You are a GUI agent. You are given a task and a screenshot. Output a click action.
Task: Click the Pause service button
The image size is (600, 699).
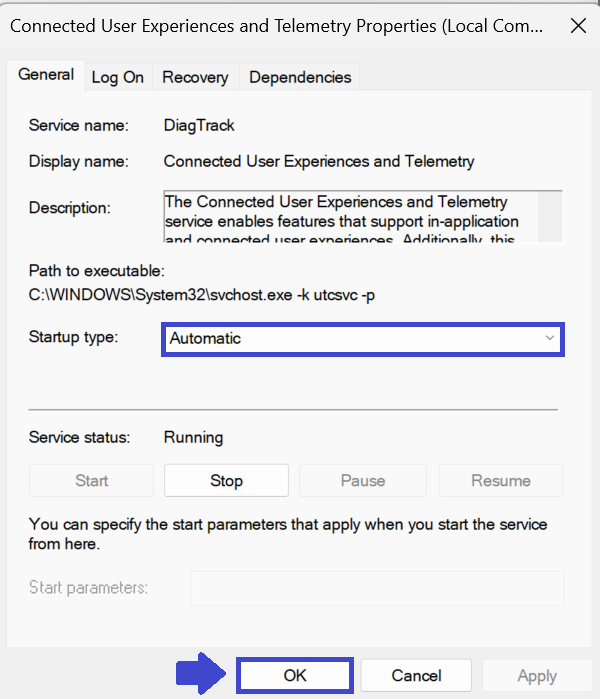362,481
